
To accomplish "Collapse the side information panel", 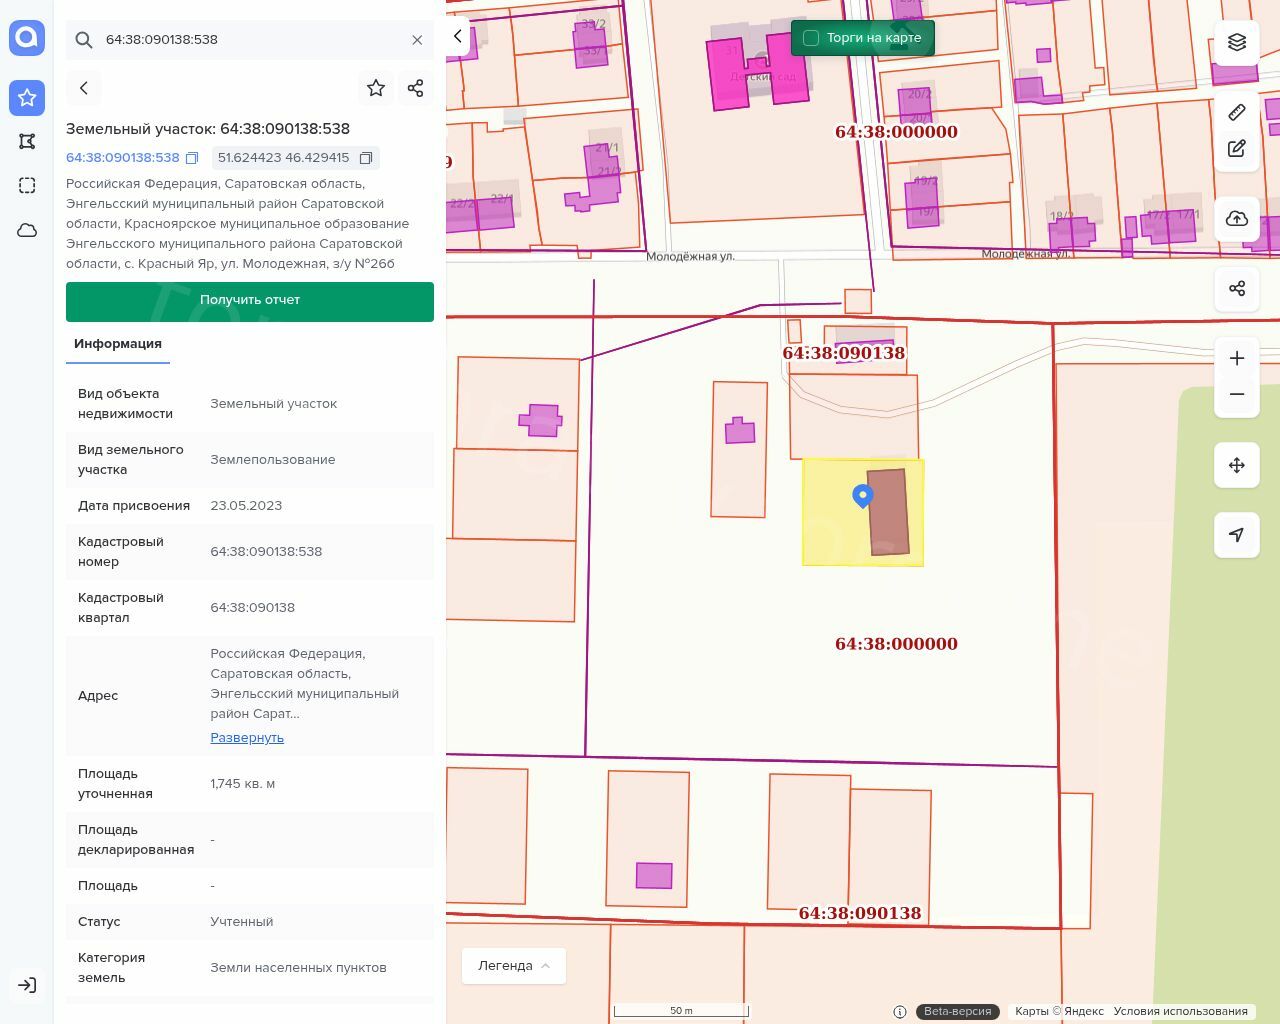I will coord(458,37).
